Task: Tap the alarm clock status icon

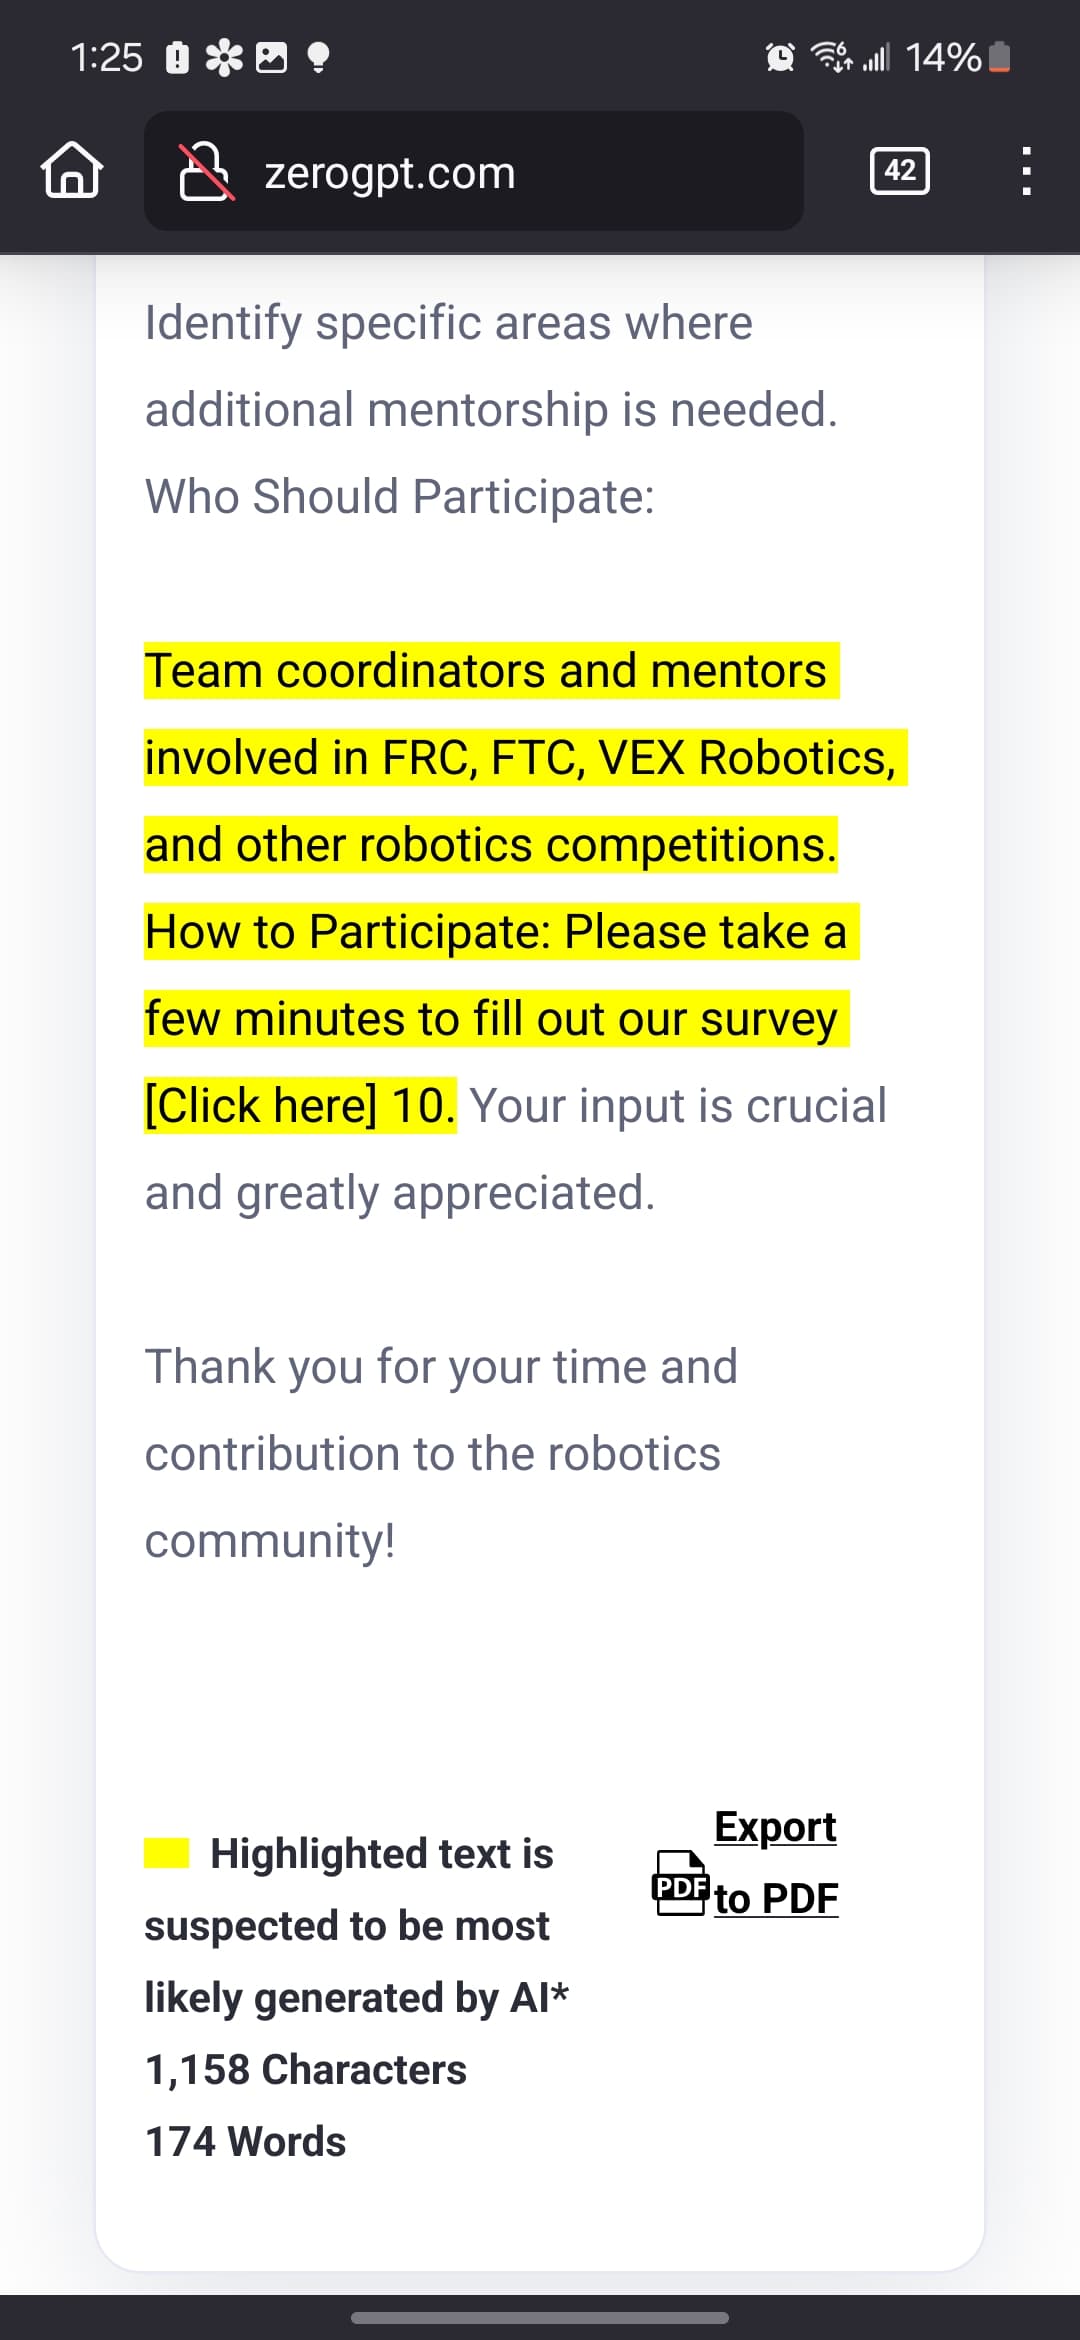Action: click(x=780, y=57)
